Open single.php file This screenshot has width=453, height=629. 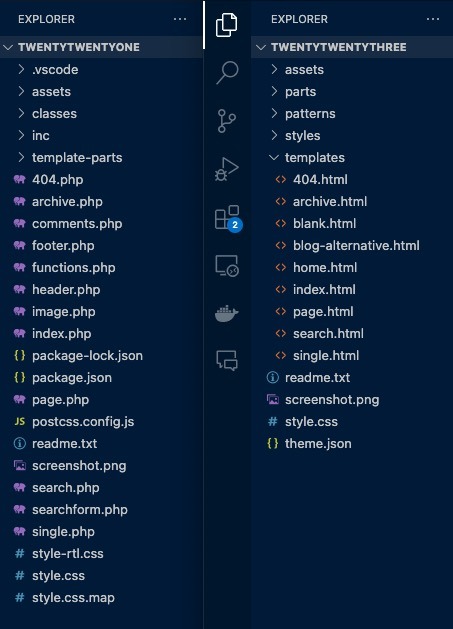(x=101, y=532)
